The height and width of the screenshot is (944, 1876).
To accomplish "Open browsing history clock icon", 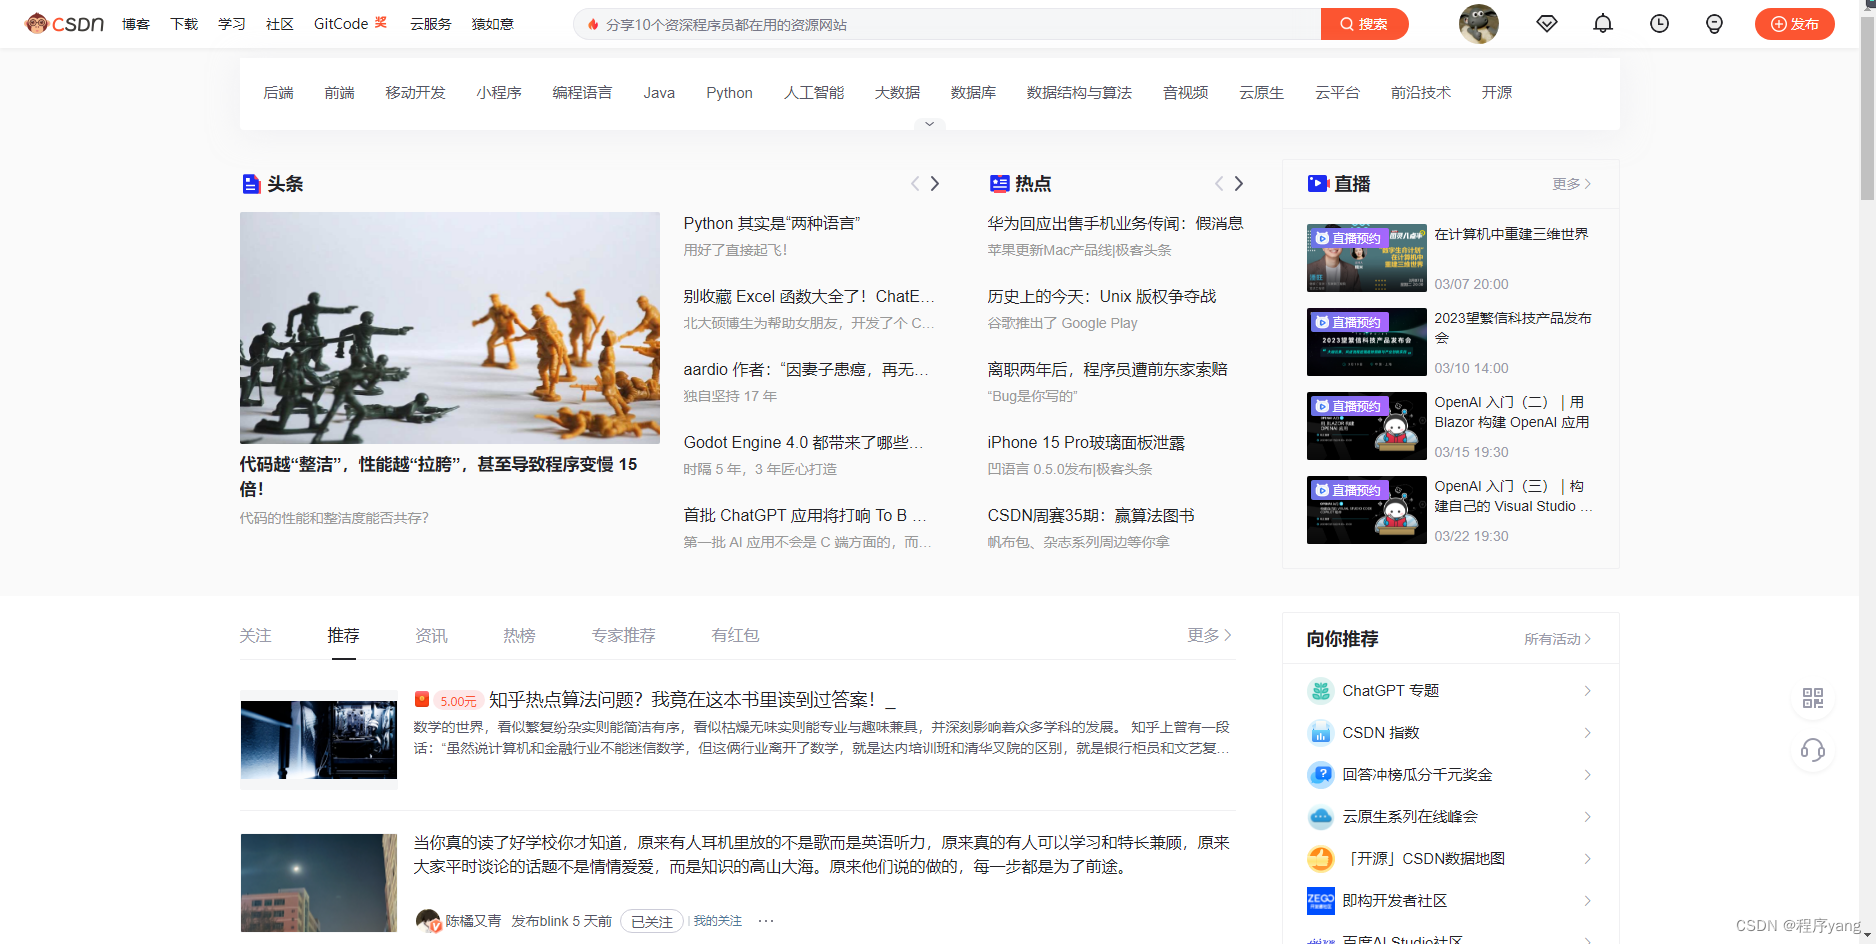I will coord(1659,24).
